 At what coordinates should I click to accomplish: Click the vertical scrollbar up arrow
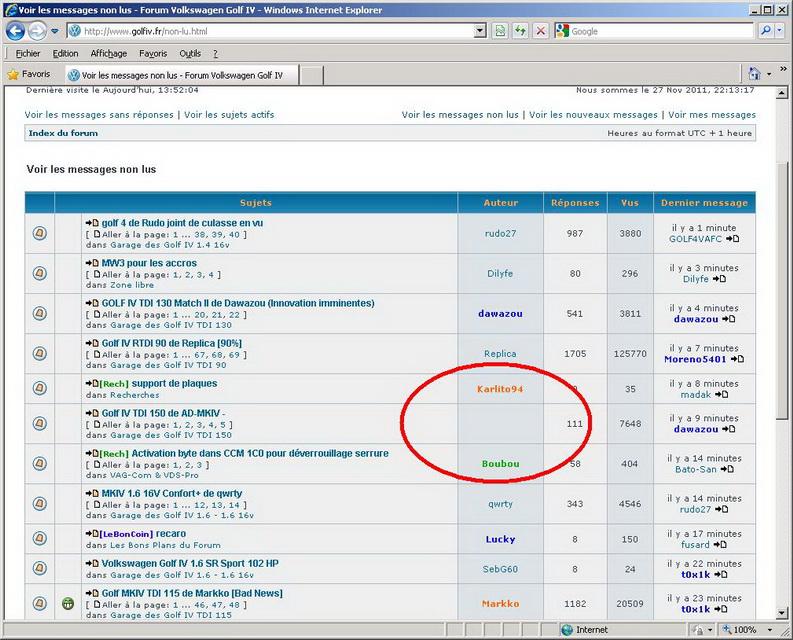click(782, 93)
